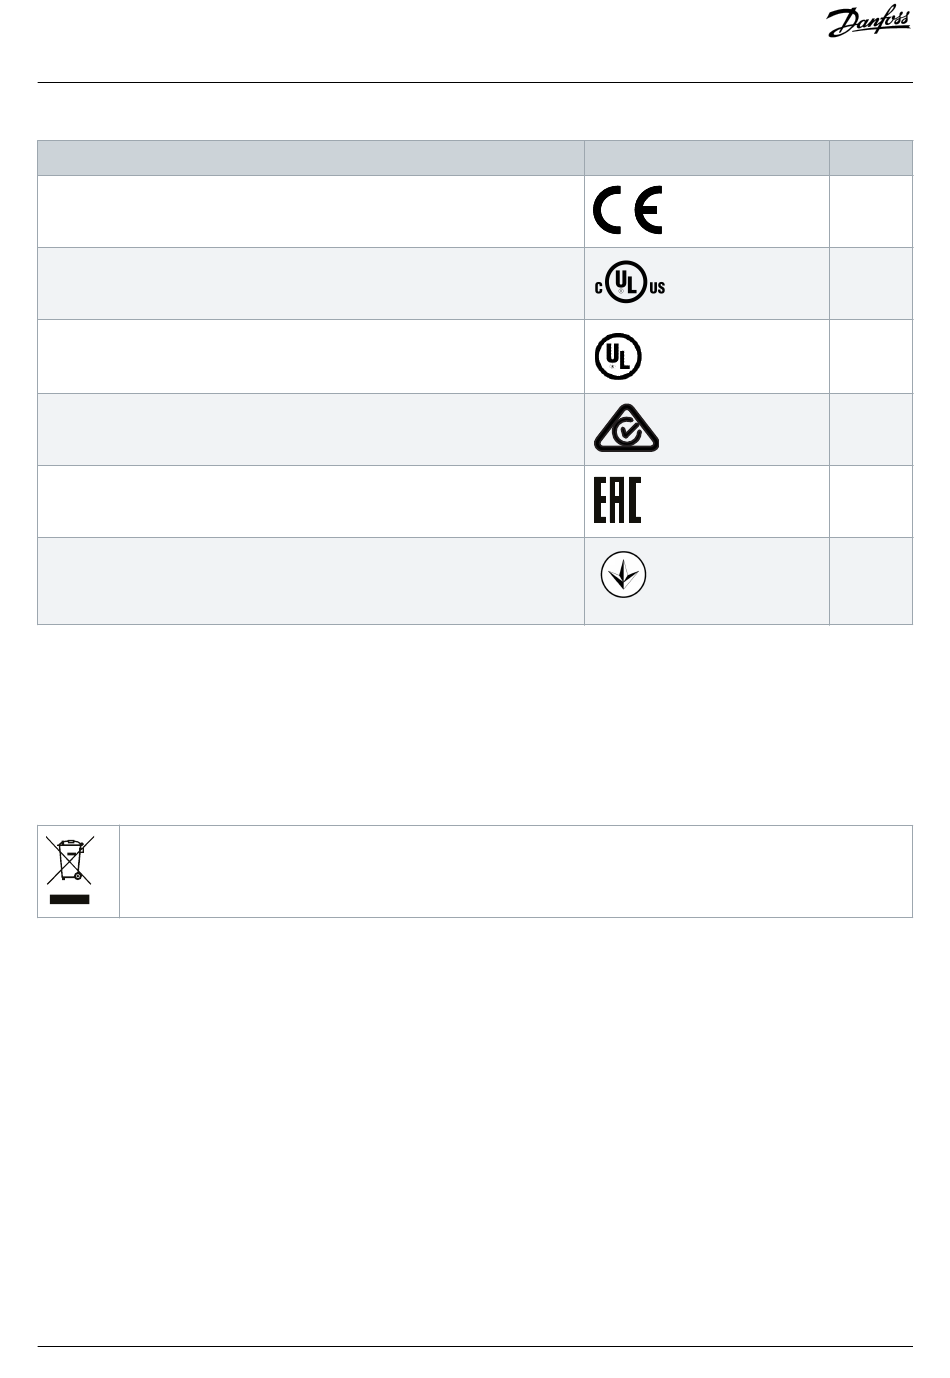Click the Danfoss logo in the header
950x1378 pixels.
[x=869, y=24]
